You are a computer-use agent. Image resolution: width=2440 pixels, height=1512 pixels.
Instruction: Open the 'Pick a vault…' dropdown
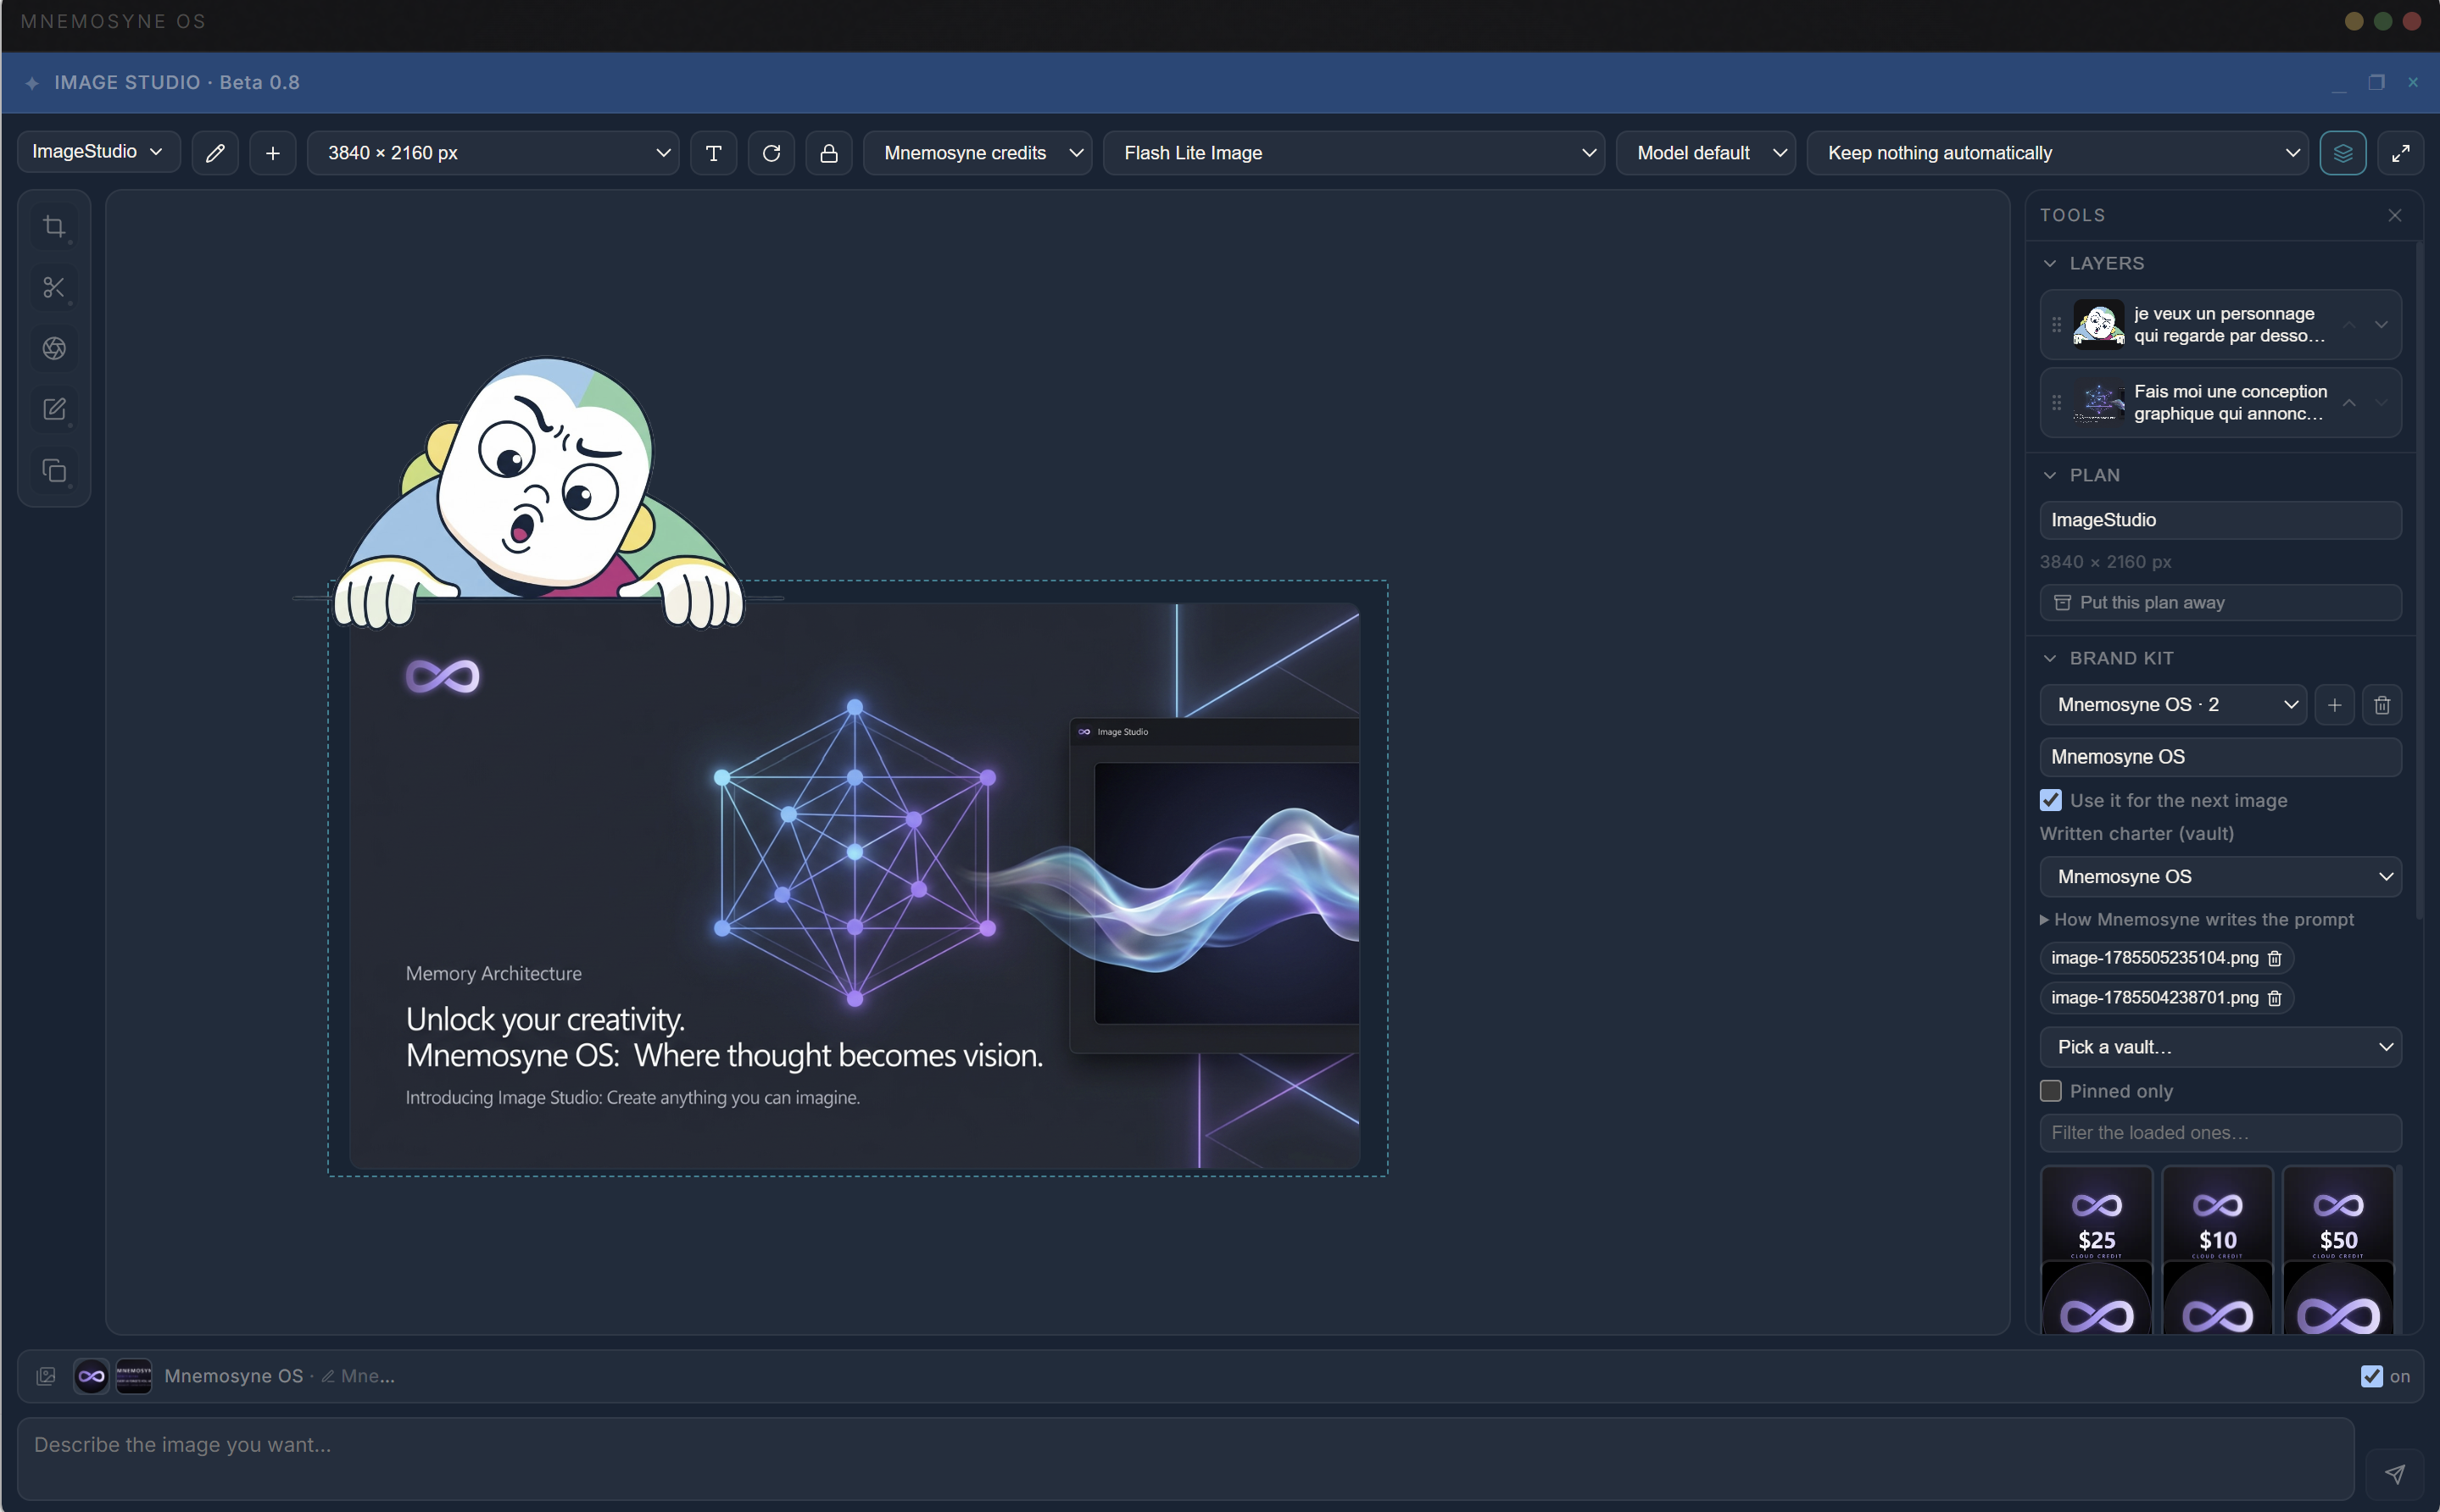click(x=2221, y=1047)
